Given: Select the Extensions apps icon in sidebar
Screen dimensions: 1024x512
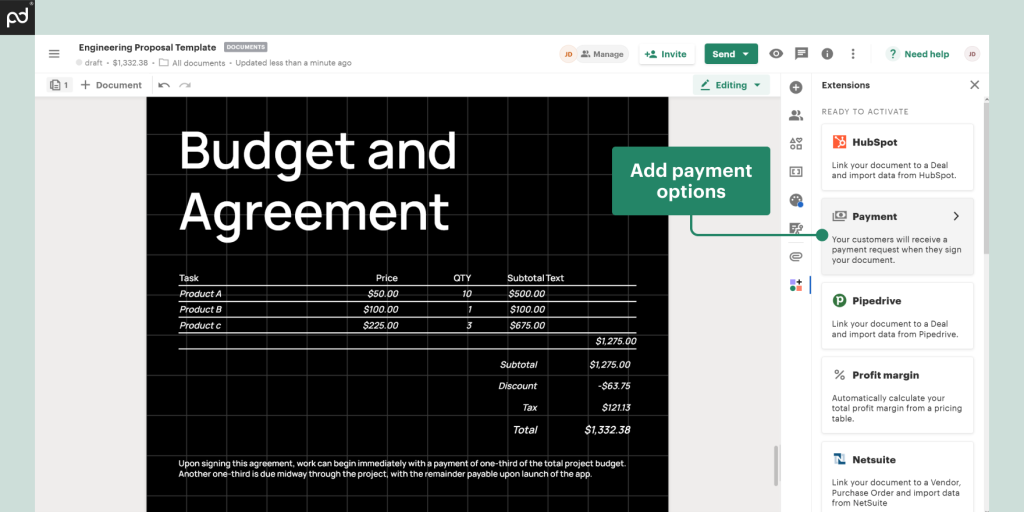Looking at the screenshot, I should pyautogui.click(x=796, y=285).
